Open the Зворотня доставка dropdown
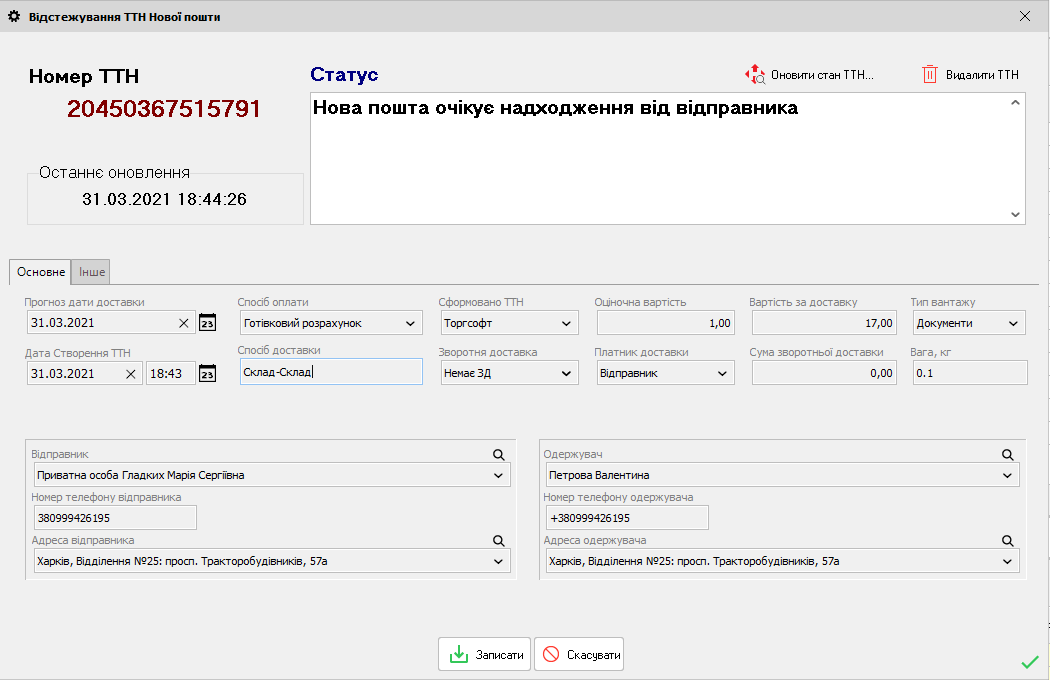The height and width of the screenshot is (680, 1050). (x=568, y=371)
